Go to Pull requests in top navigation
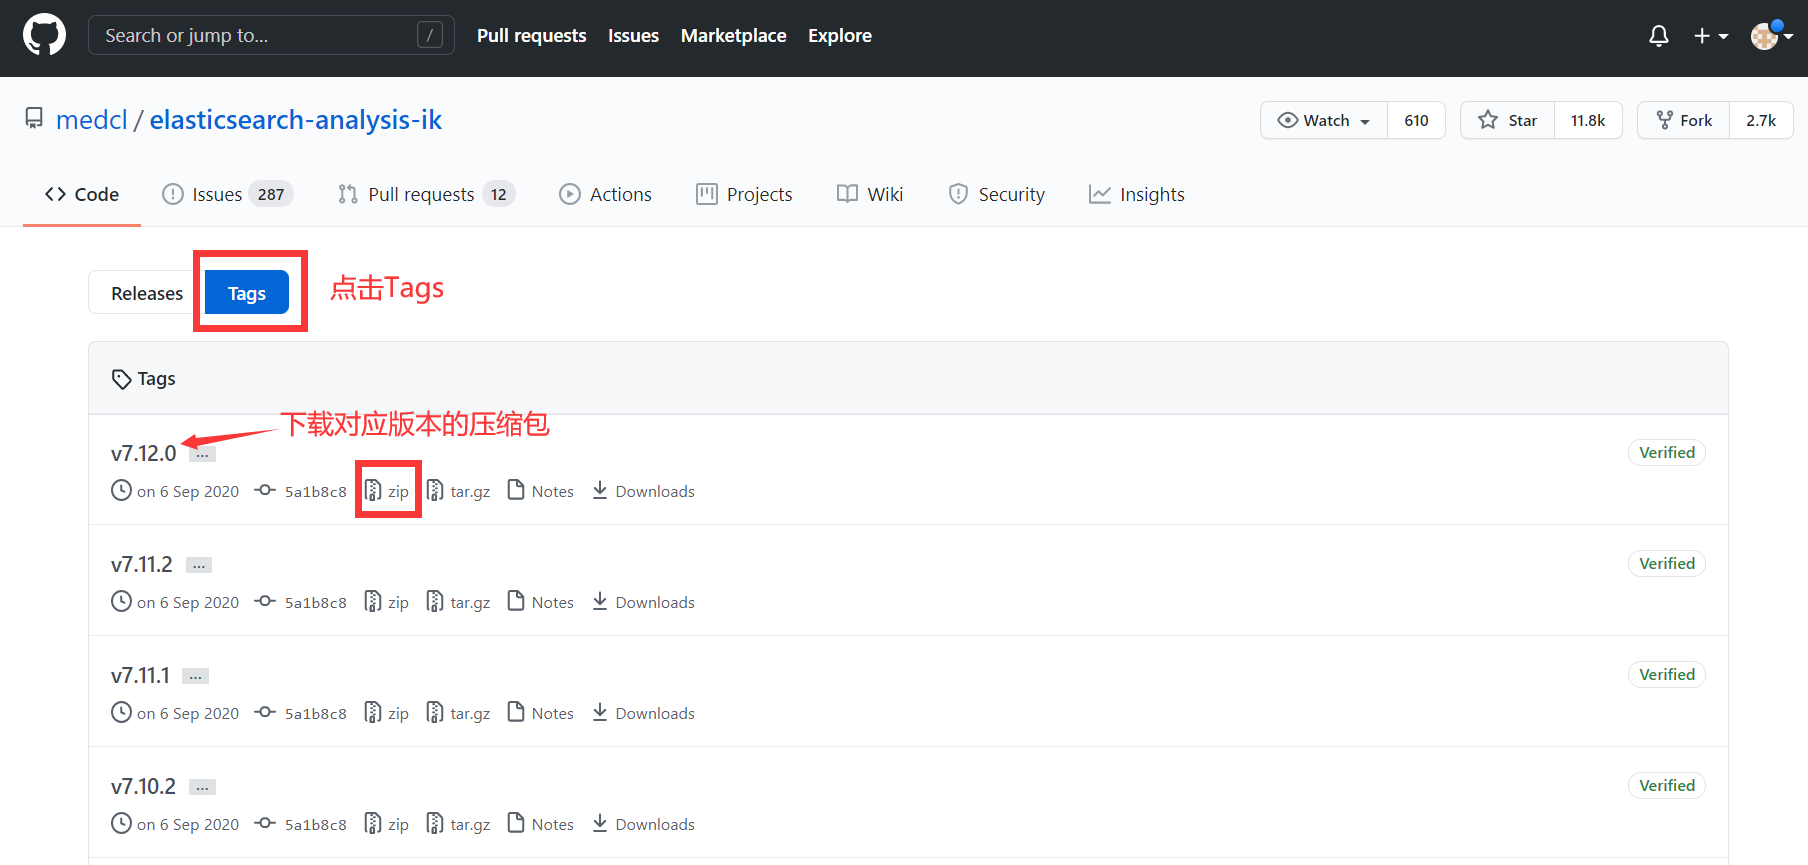1808x865 pixels. [x=531, y=36]
